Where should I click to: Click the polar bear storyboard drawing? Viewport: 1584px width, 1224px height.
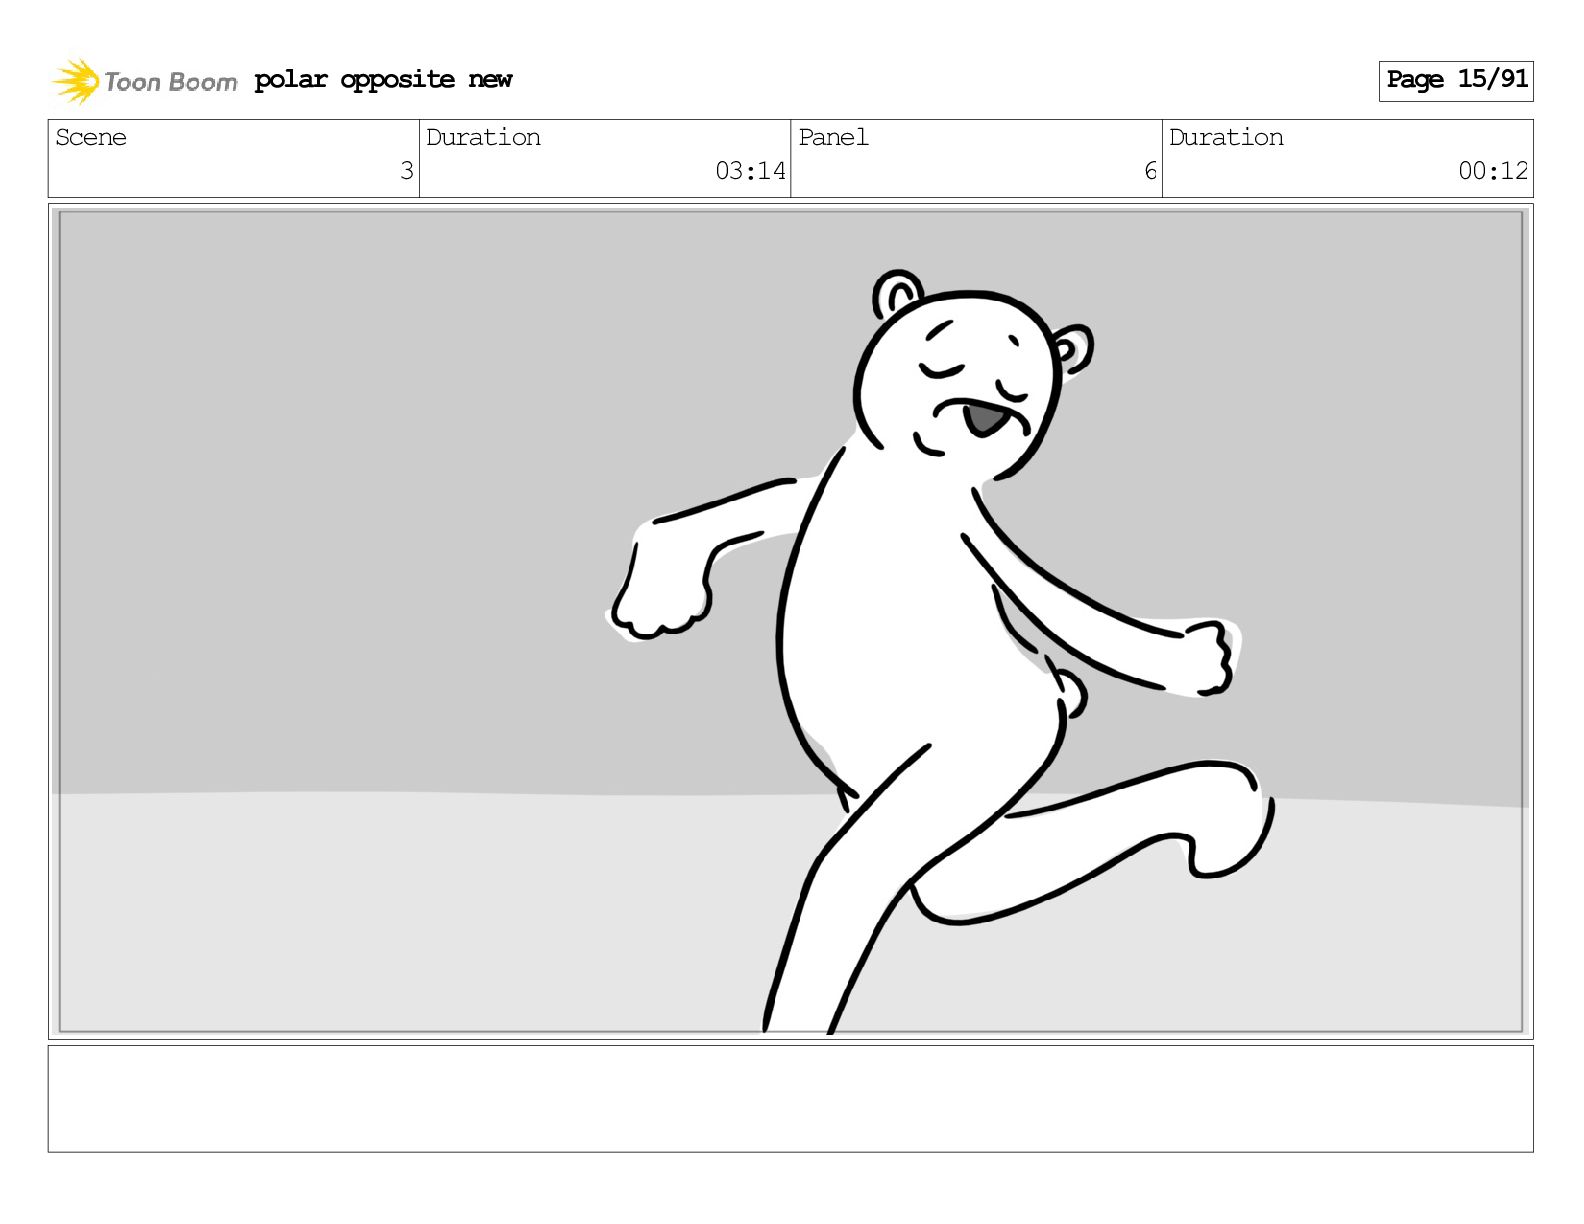940,650
